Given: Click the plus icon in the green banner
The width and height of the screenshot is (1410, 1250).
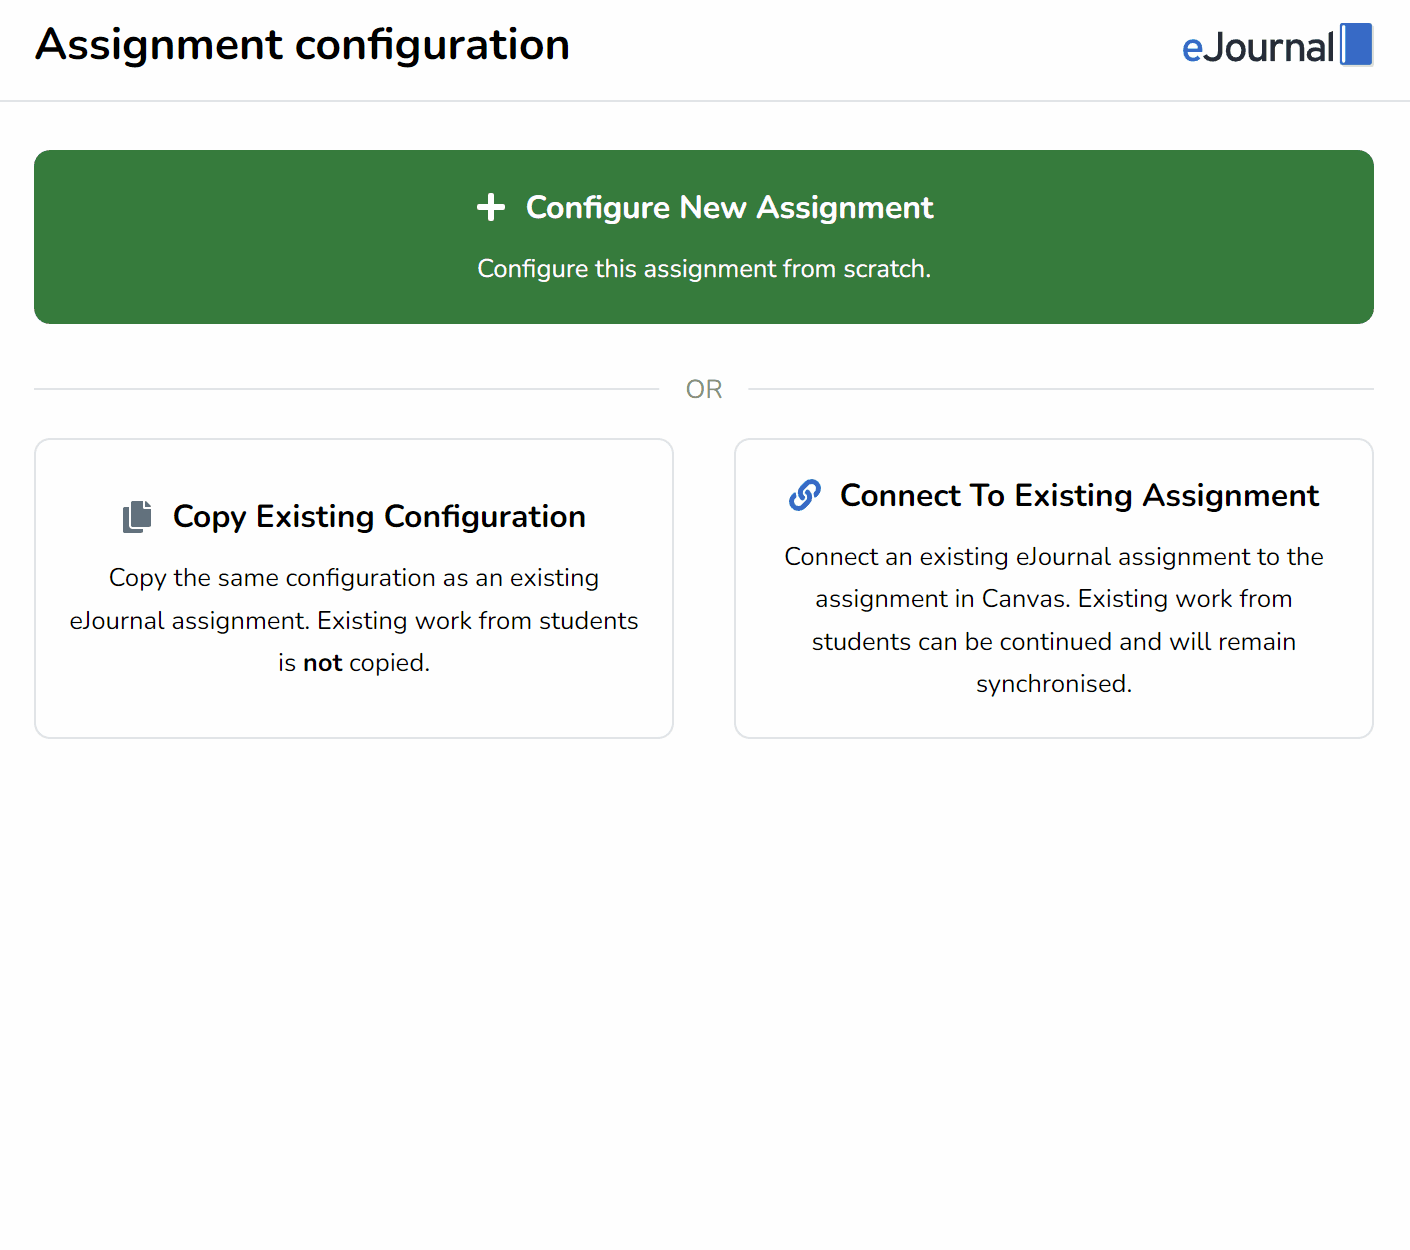Looking at the screenshot, I should pyautogui.click(x=491, y=208).
